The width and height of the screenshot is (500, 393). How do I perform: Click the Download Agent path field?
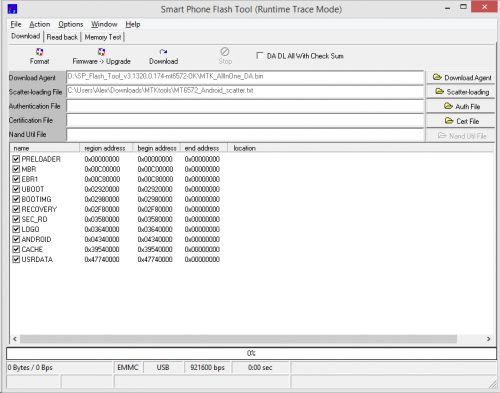click(x=245, y=77)
